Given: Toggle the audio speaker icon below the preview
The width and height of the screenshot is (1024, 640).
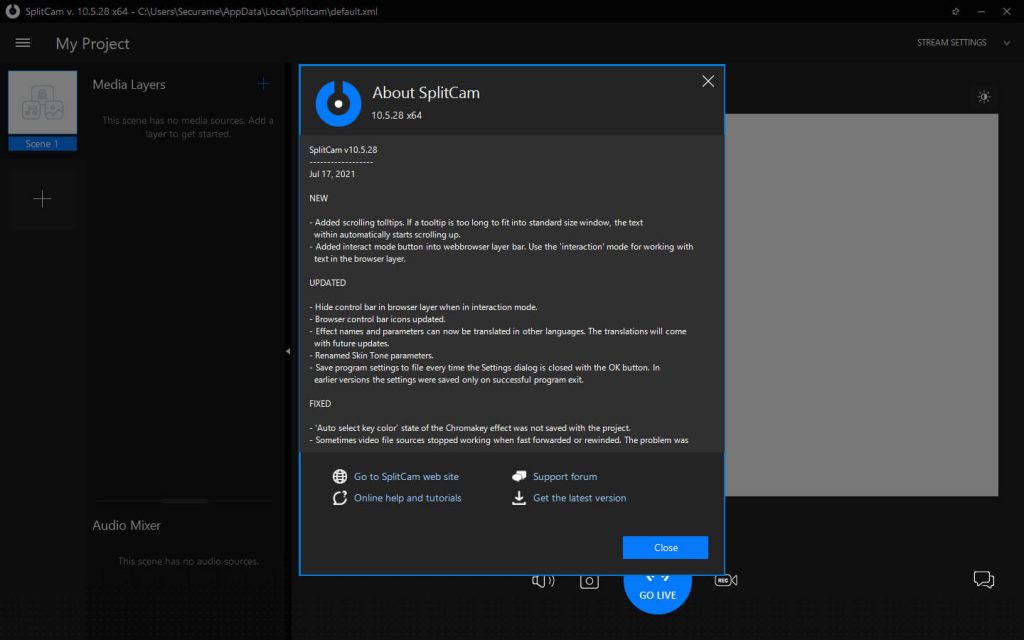Looking at the screenshot, I should click(543, 581).
